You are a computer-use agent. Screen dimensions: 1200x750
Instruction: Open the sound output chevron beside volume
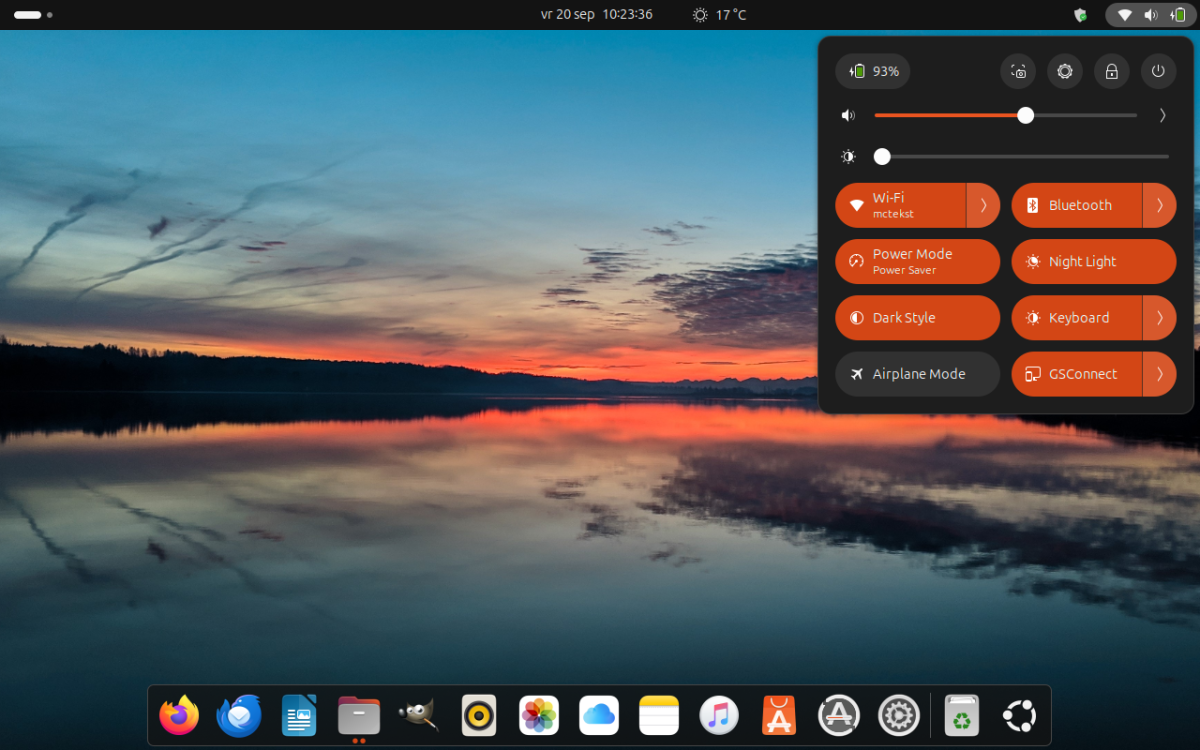coord(1162,115)
